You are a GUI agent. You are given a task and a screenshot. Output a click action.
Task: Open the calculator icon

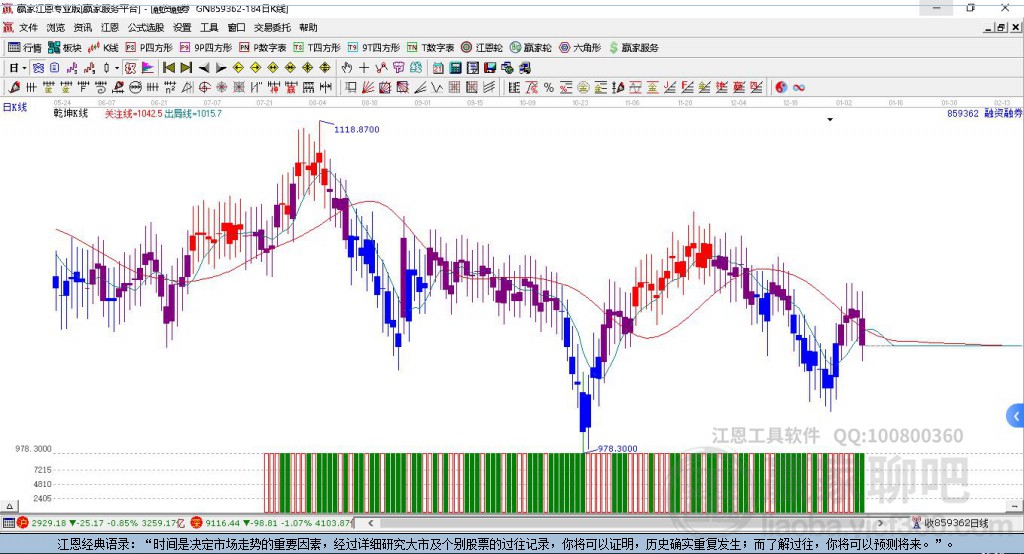(x=455, y=67)
